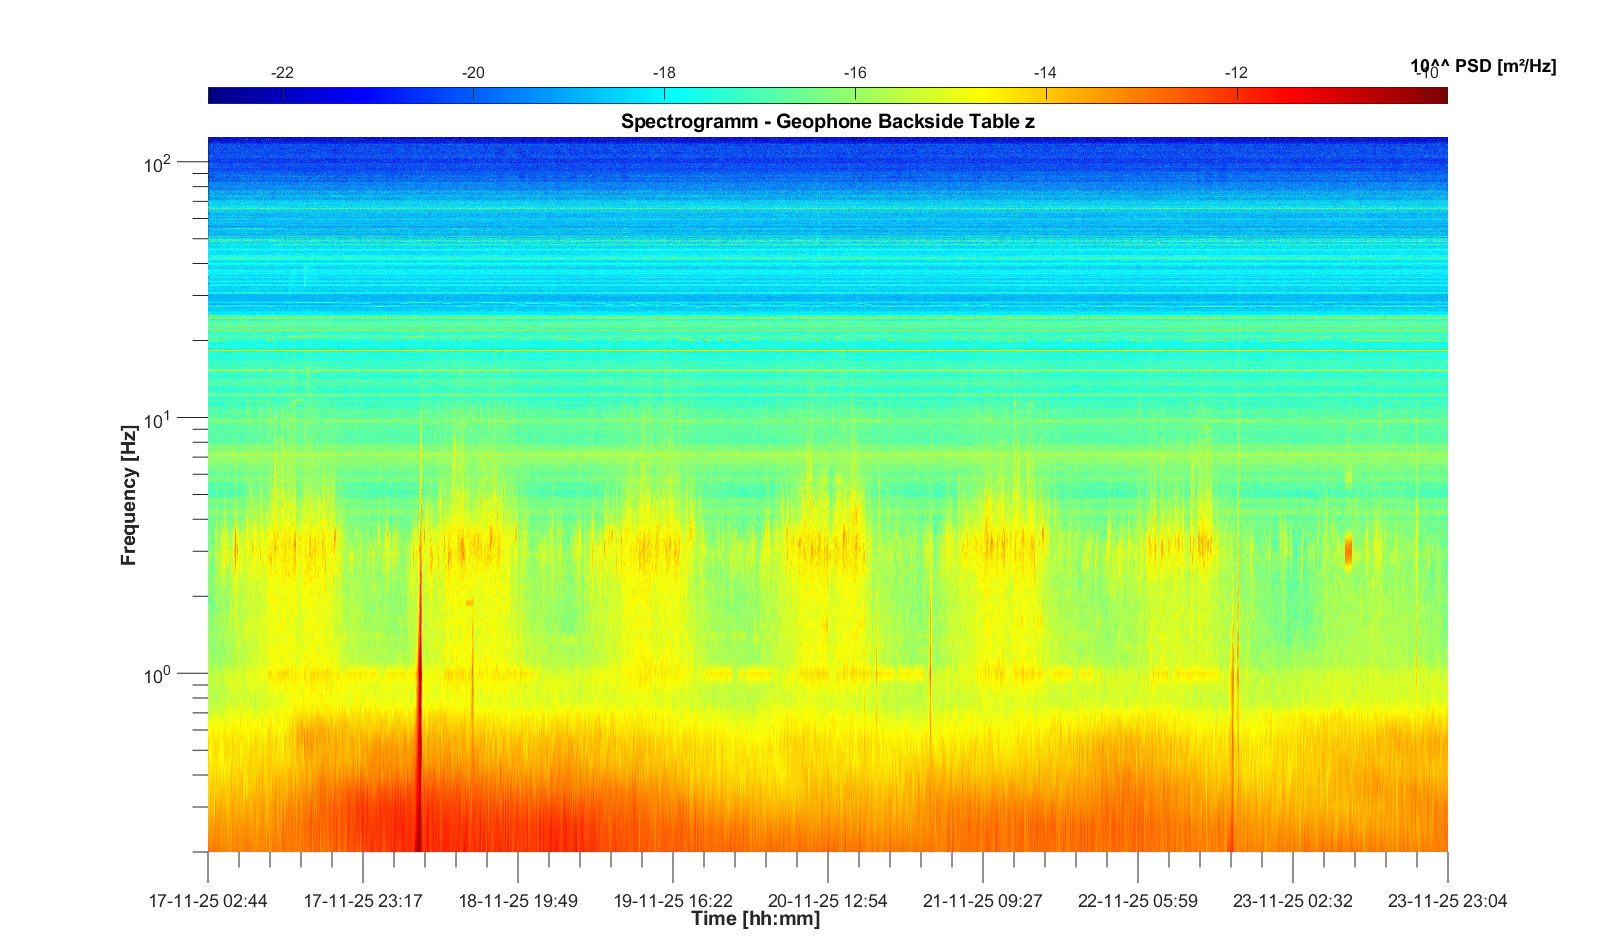Screen dimensions: 1600x948
Task: Click the 'PSD [m²/Hz]' colorbar label
Action: coord(1483,66)
